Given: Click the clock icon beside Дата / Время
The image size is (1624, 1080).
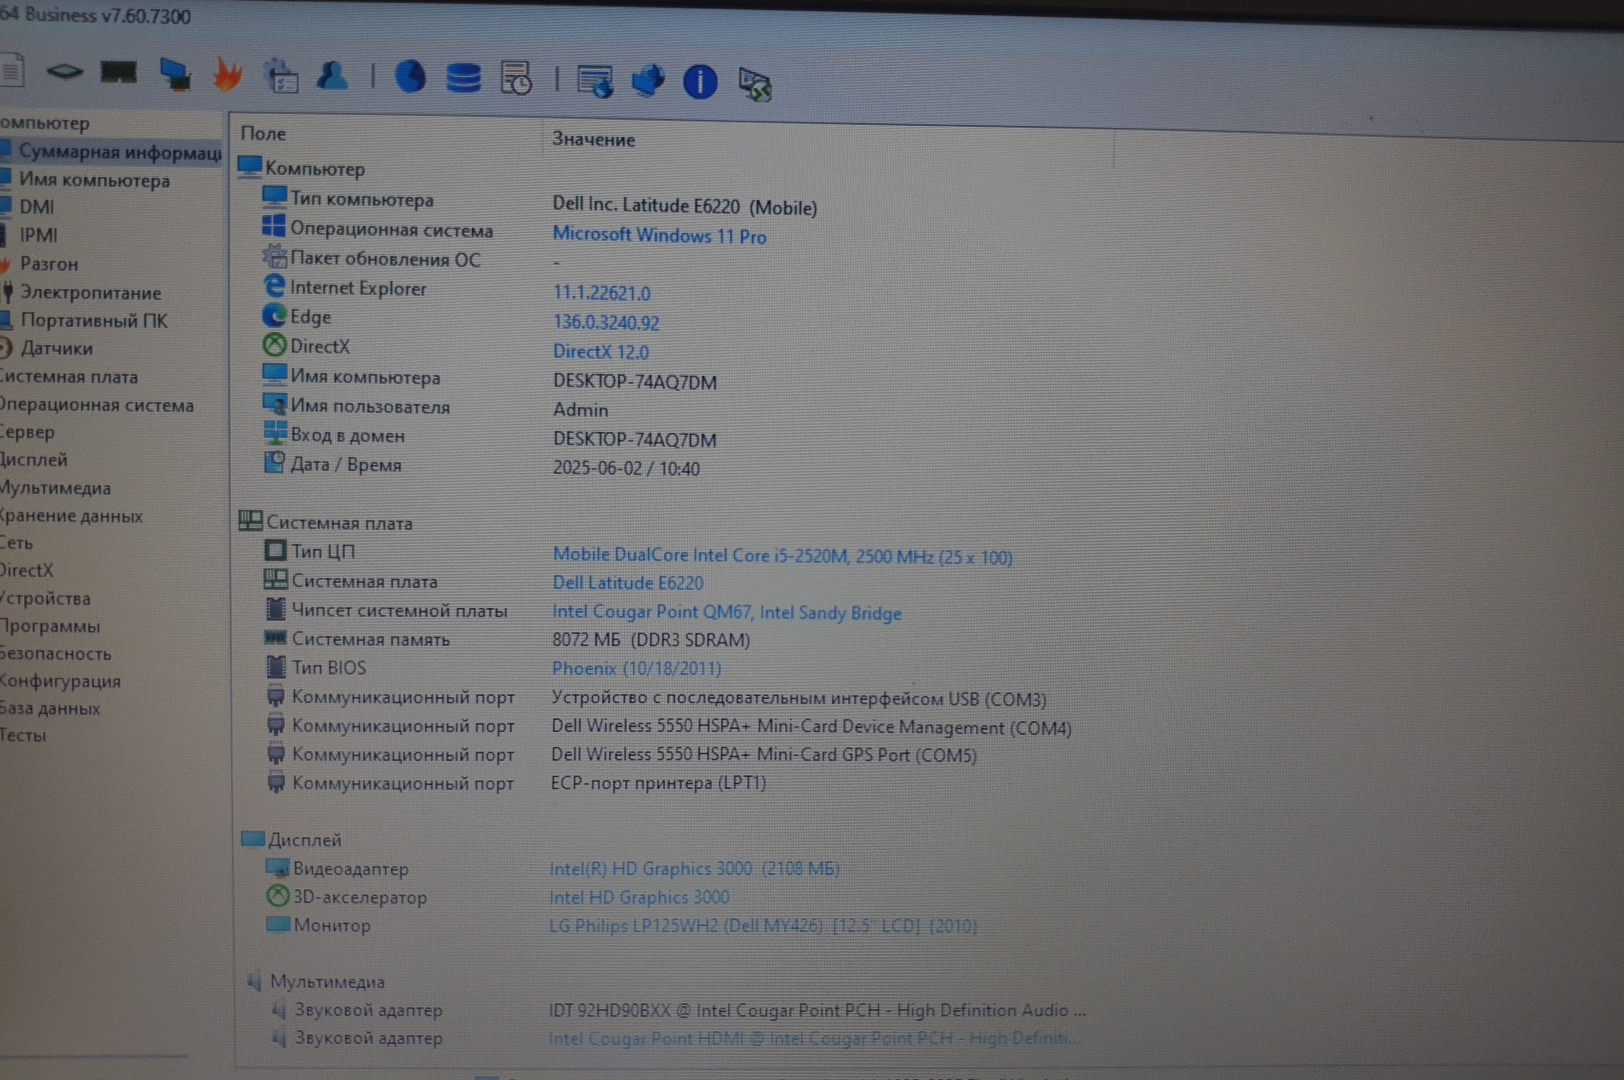Looking at the screenshot, I should click(x=274, y=462).
